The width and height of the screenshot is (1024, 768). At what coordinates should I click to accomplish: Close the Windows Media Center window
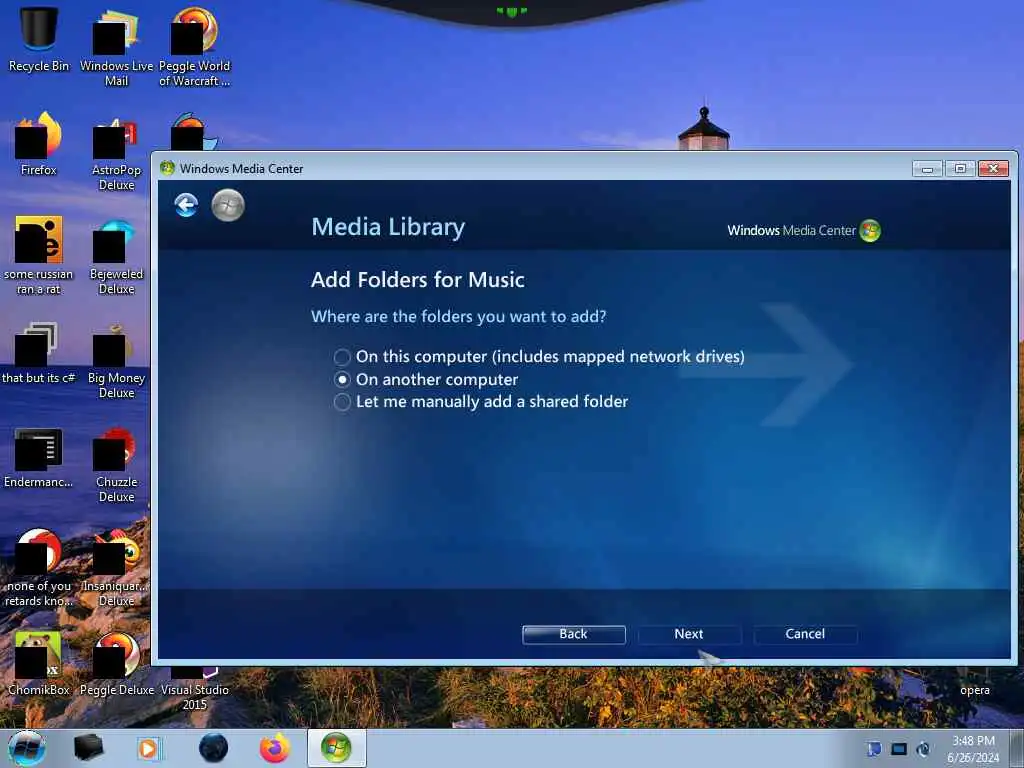tap(993, 168)
